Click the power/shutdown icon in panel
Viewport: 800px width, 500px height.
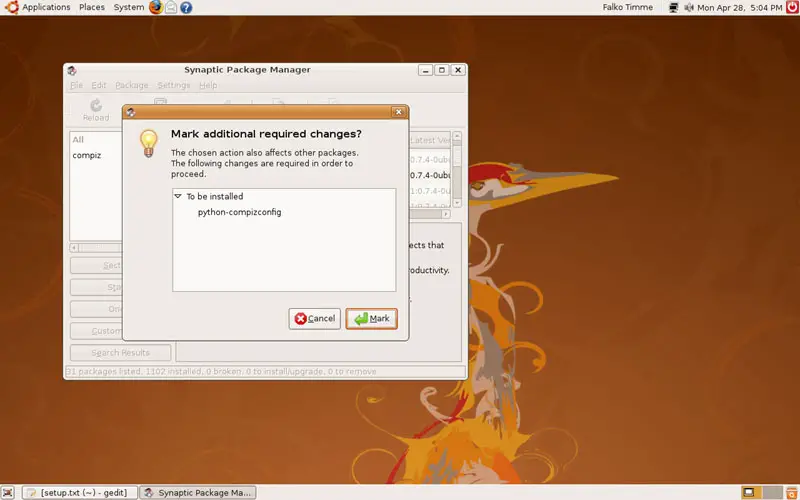point(792,7)
